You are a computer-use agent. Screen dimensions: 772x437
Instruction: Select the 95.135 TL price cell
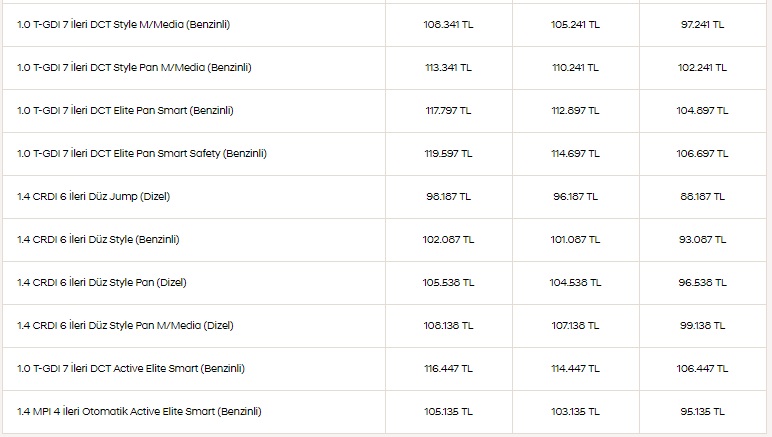(x=703, y=411)
